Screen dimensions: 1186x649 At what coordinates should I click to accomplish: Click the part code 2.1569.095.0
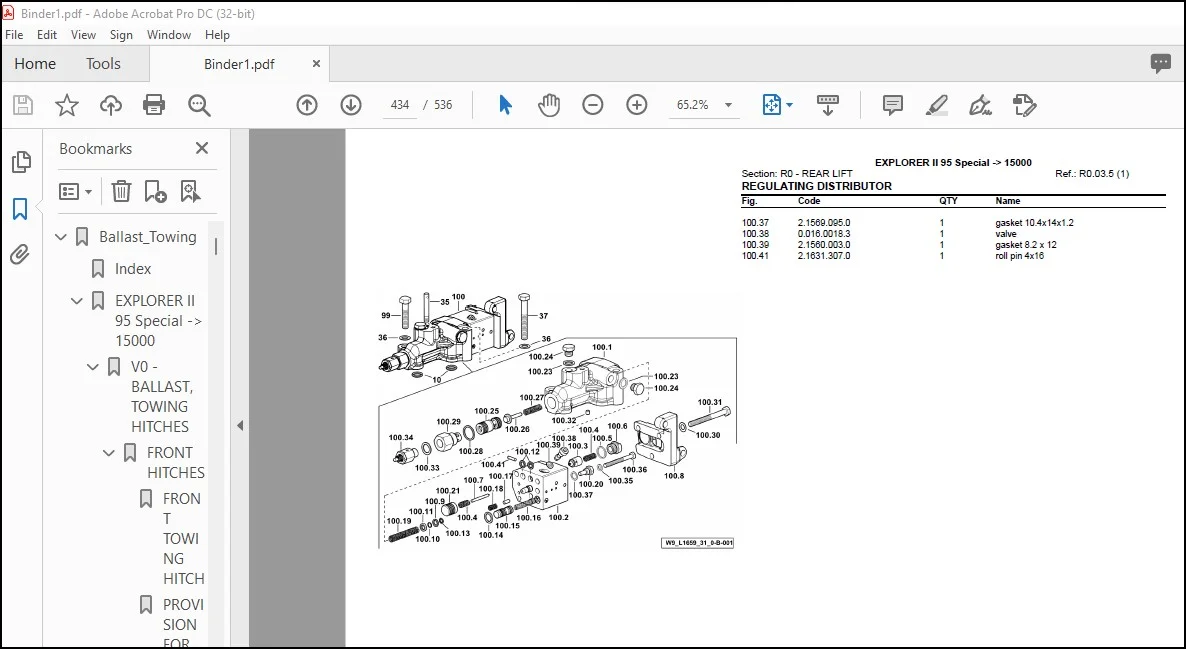pyautogui.click(x=824, y=223)
